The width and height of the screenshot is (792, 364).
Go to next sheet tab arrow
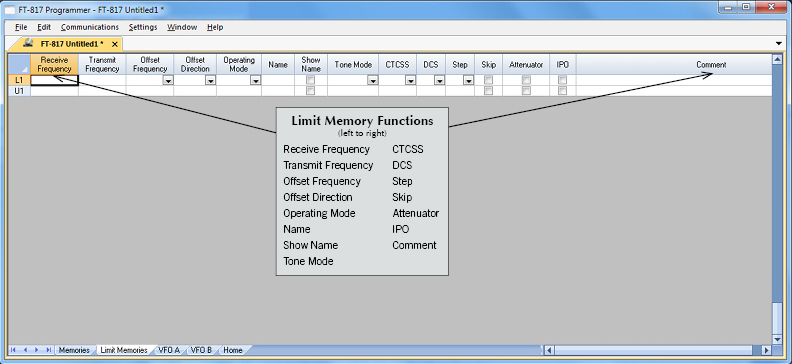(36, 350)
